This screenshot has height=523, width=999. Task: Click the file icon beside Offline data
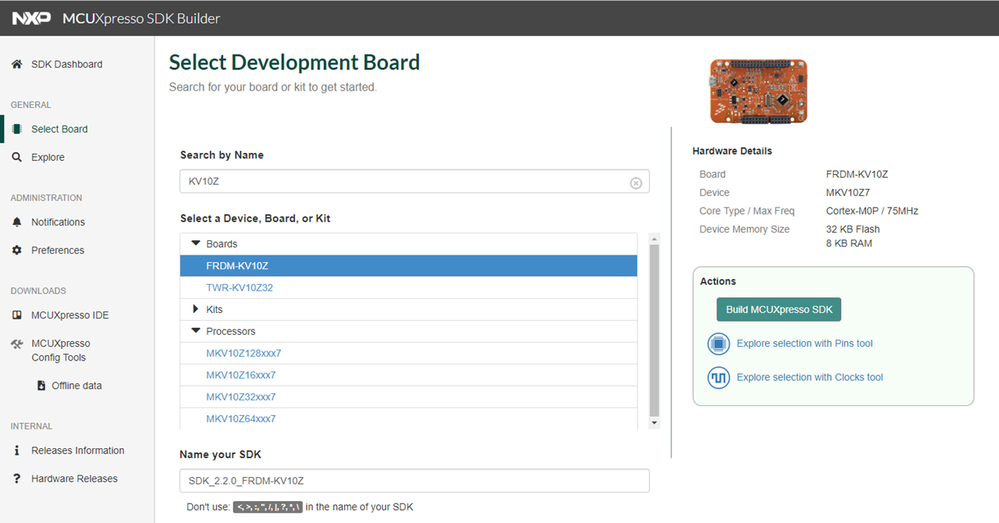[41, 385]
